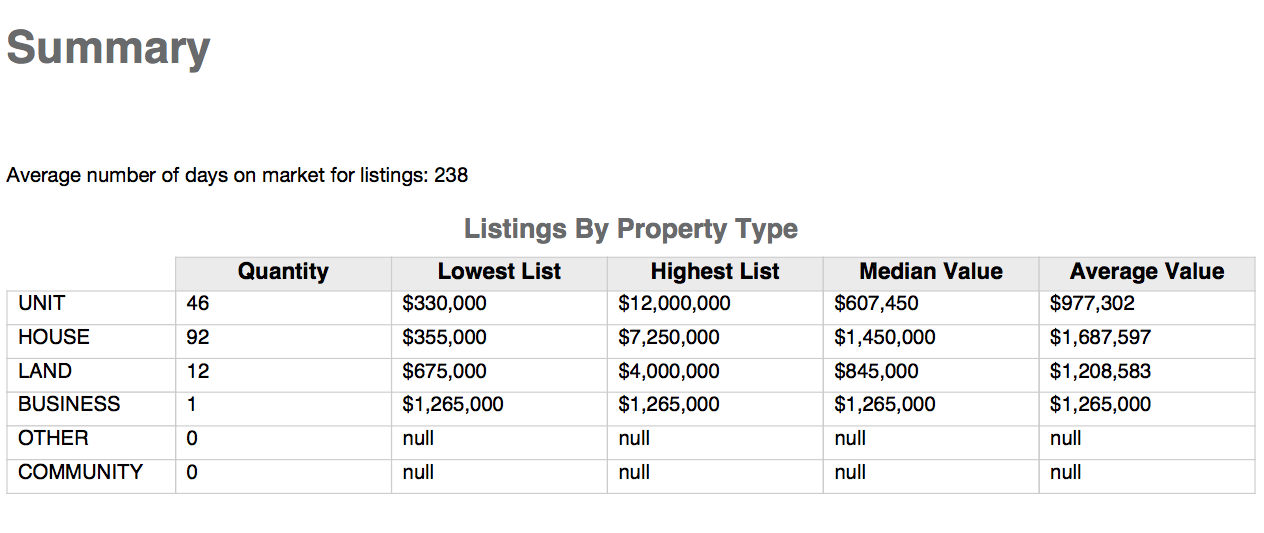Select the $845,000 LAND median cell

pyautogui.click(x=931, y=372)
